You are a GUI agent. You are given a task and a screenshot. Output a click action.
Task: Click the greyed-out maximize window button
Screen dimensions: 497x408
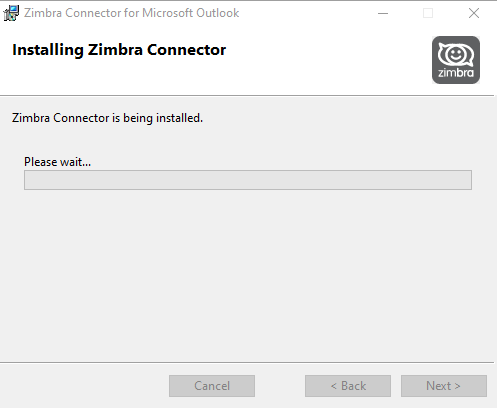(428, 13)
